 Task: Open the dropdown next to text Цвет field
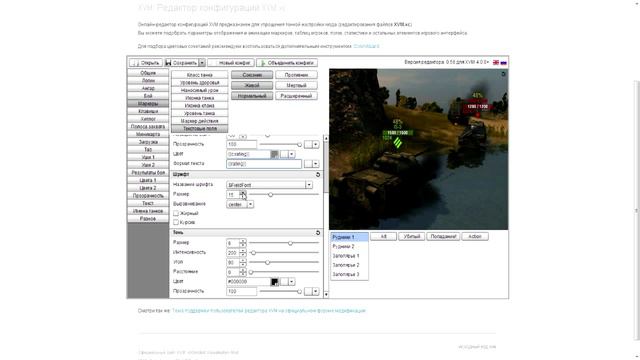[x=291, y=154]
